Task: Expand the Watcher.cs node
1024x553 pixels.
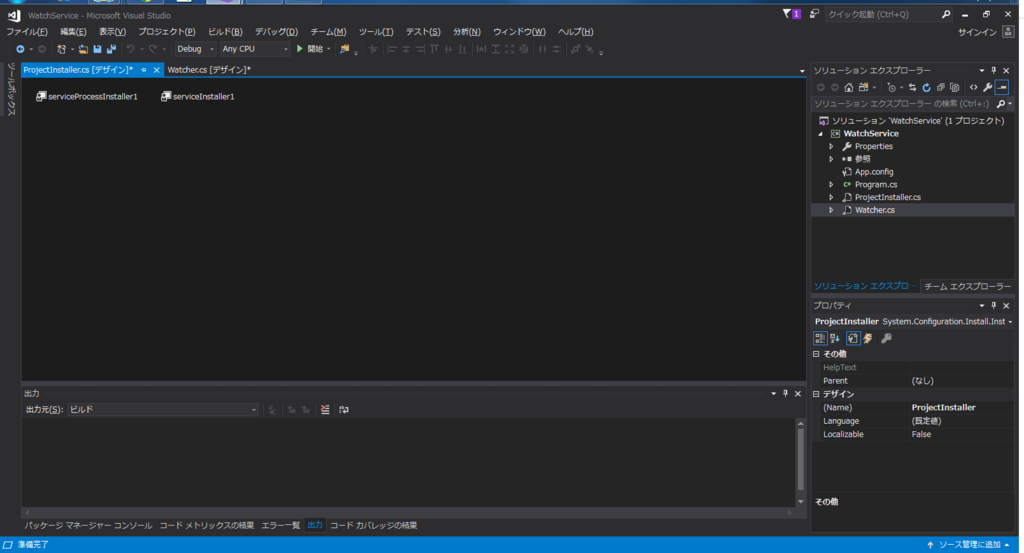Action: [x=831, y=210]
